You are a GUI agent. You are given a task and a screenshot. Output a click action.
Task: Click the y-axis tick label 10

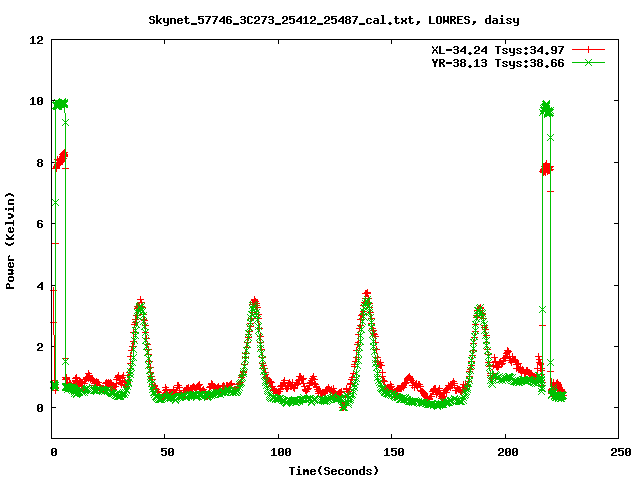(x=36, y=101)
